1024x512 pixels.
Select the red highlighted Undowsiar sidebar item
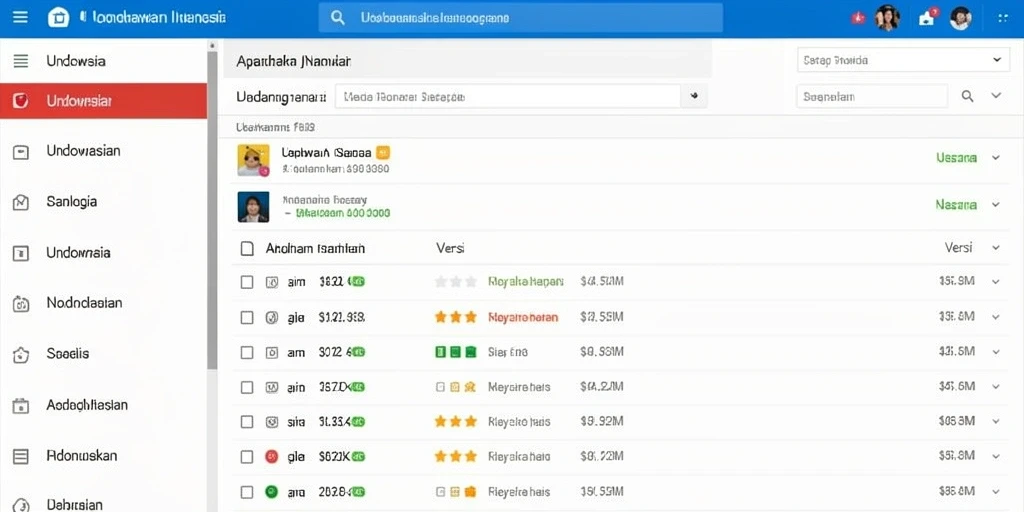tap(103, 101)
